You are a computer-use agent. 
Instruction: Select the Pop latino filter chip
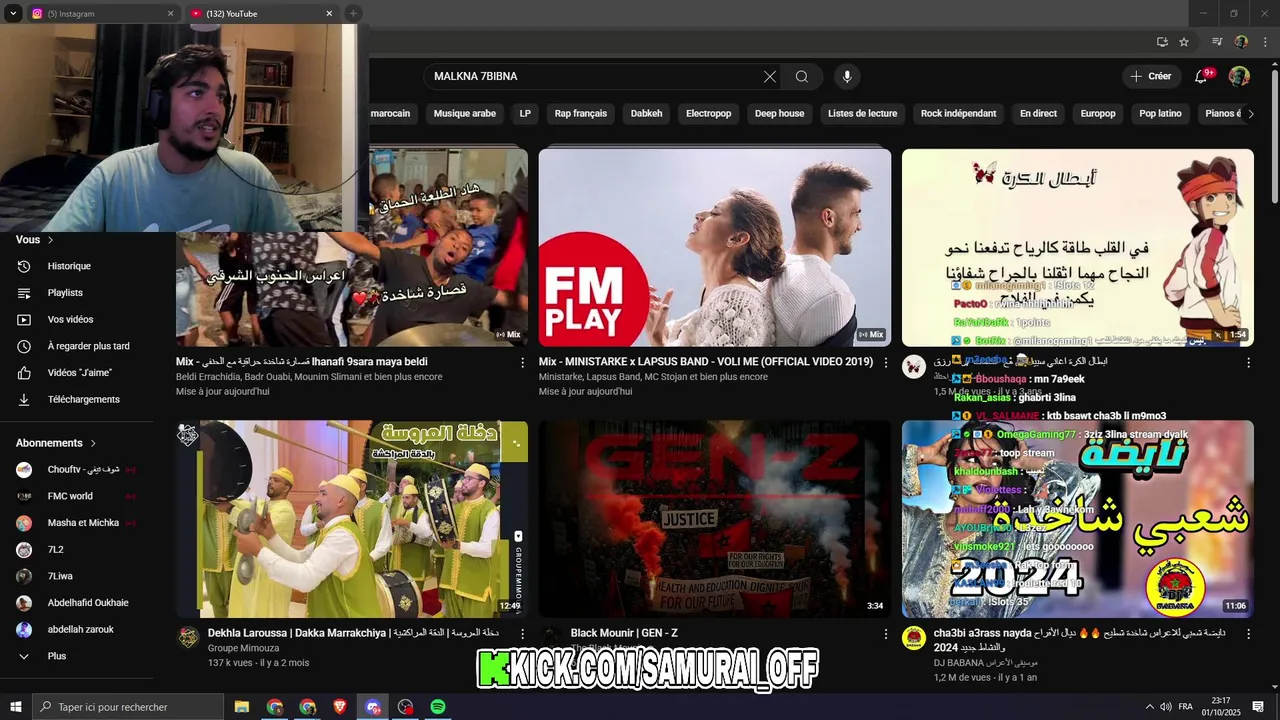(1161, 114)
